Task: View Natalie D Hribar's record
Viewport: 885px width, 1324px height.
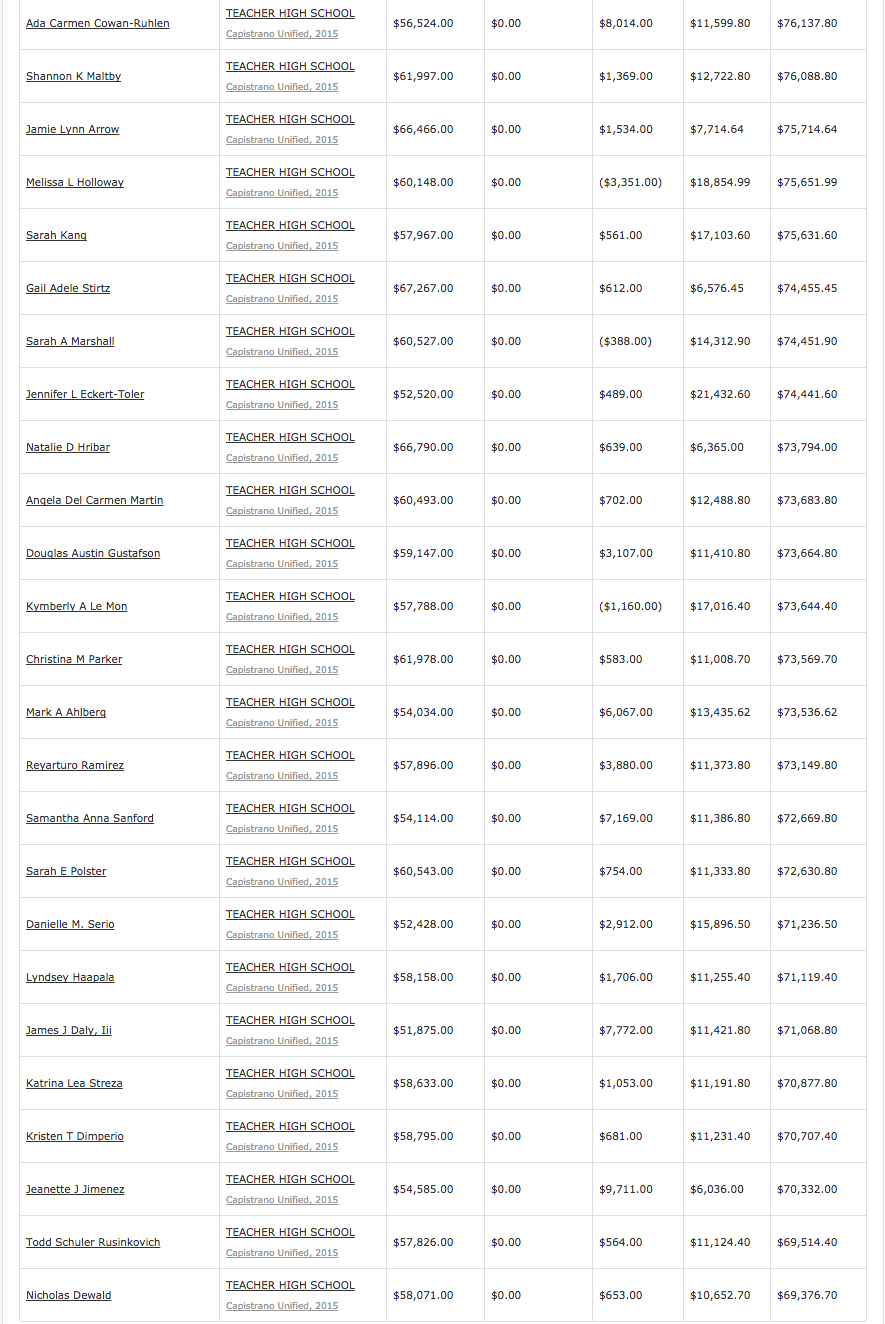Action: pyautogui.click(x=68, y=448)
